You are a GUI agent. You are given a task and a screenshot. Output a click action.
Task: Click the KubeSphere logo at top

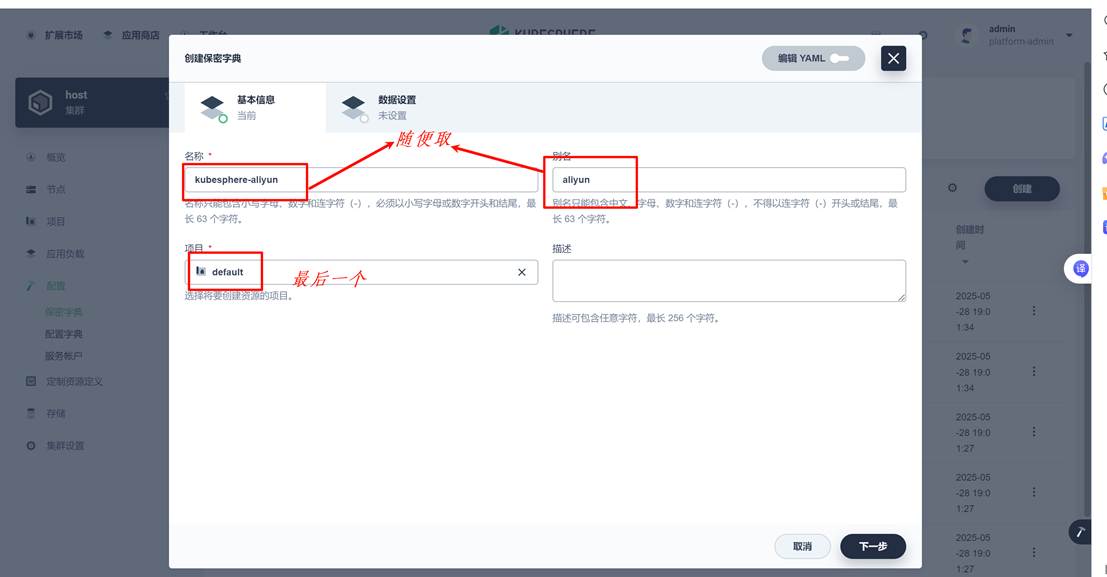point(542,31)
